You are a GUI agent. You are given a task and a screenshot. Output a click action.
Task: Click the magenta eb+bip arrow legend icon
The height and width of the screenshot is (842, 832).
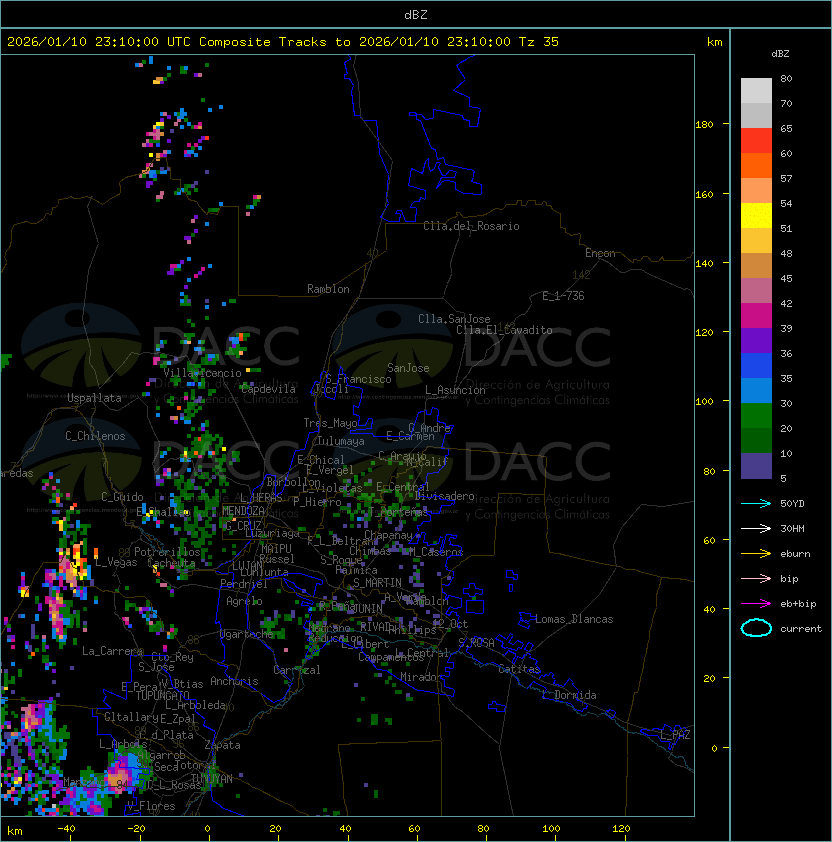pos(756,604)
